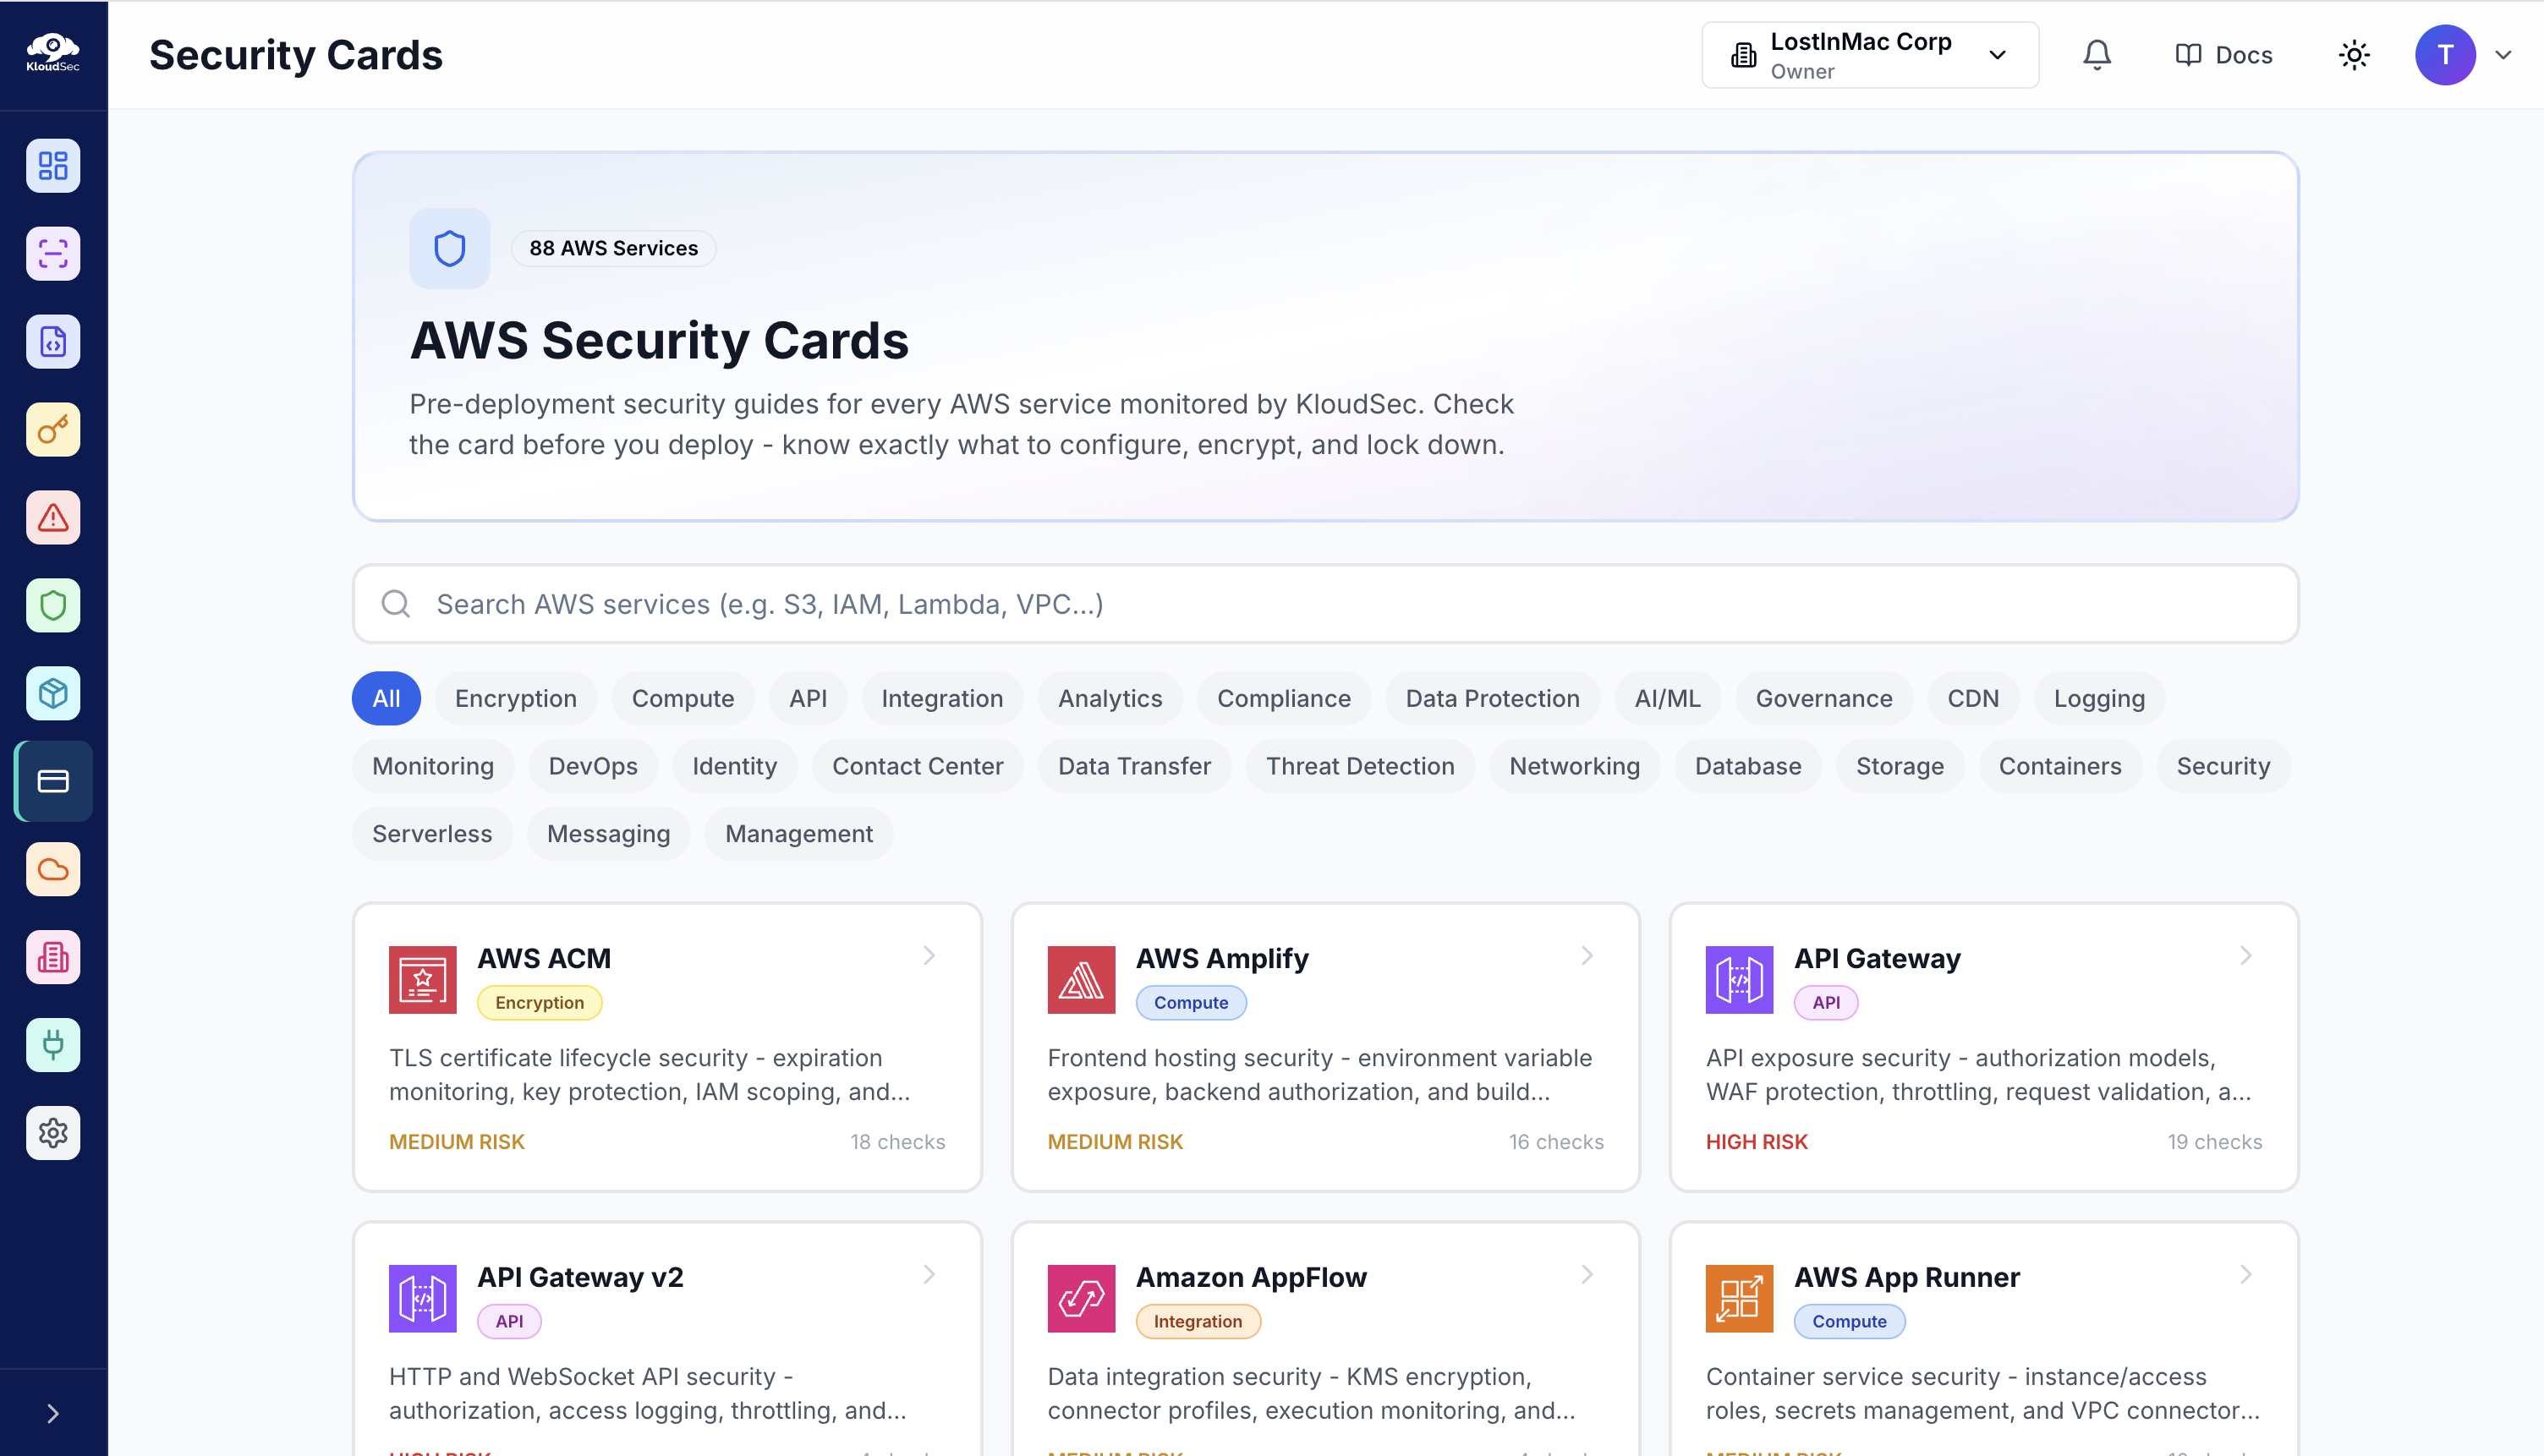The height and width of the screenshot is (1456, 2544).
Task: Filter by Governance category chip
Action: coord(1824,698)
